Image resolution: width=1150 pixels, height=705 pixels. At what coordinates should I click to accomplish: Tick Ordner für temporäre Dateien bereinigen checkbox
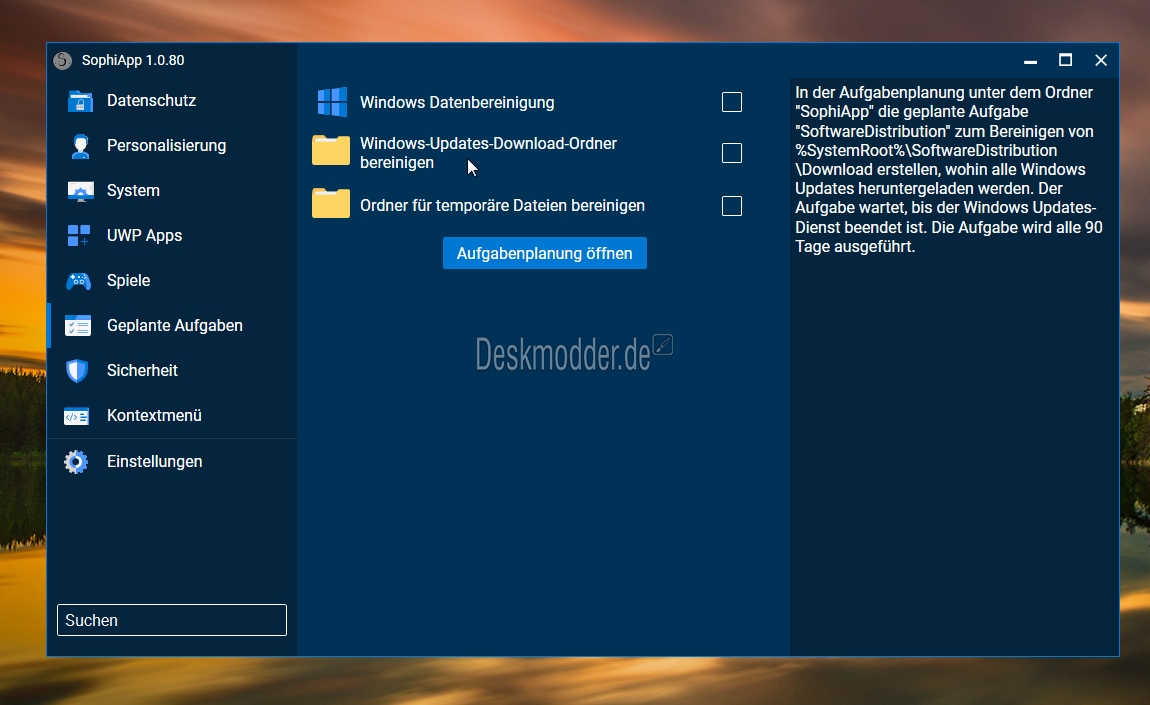pyautogui.click(x=732, y=206)
